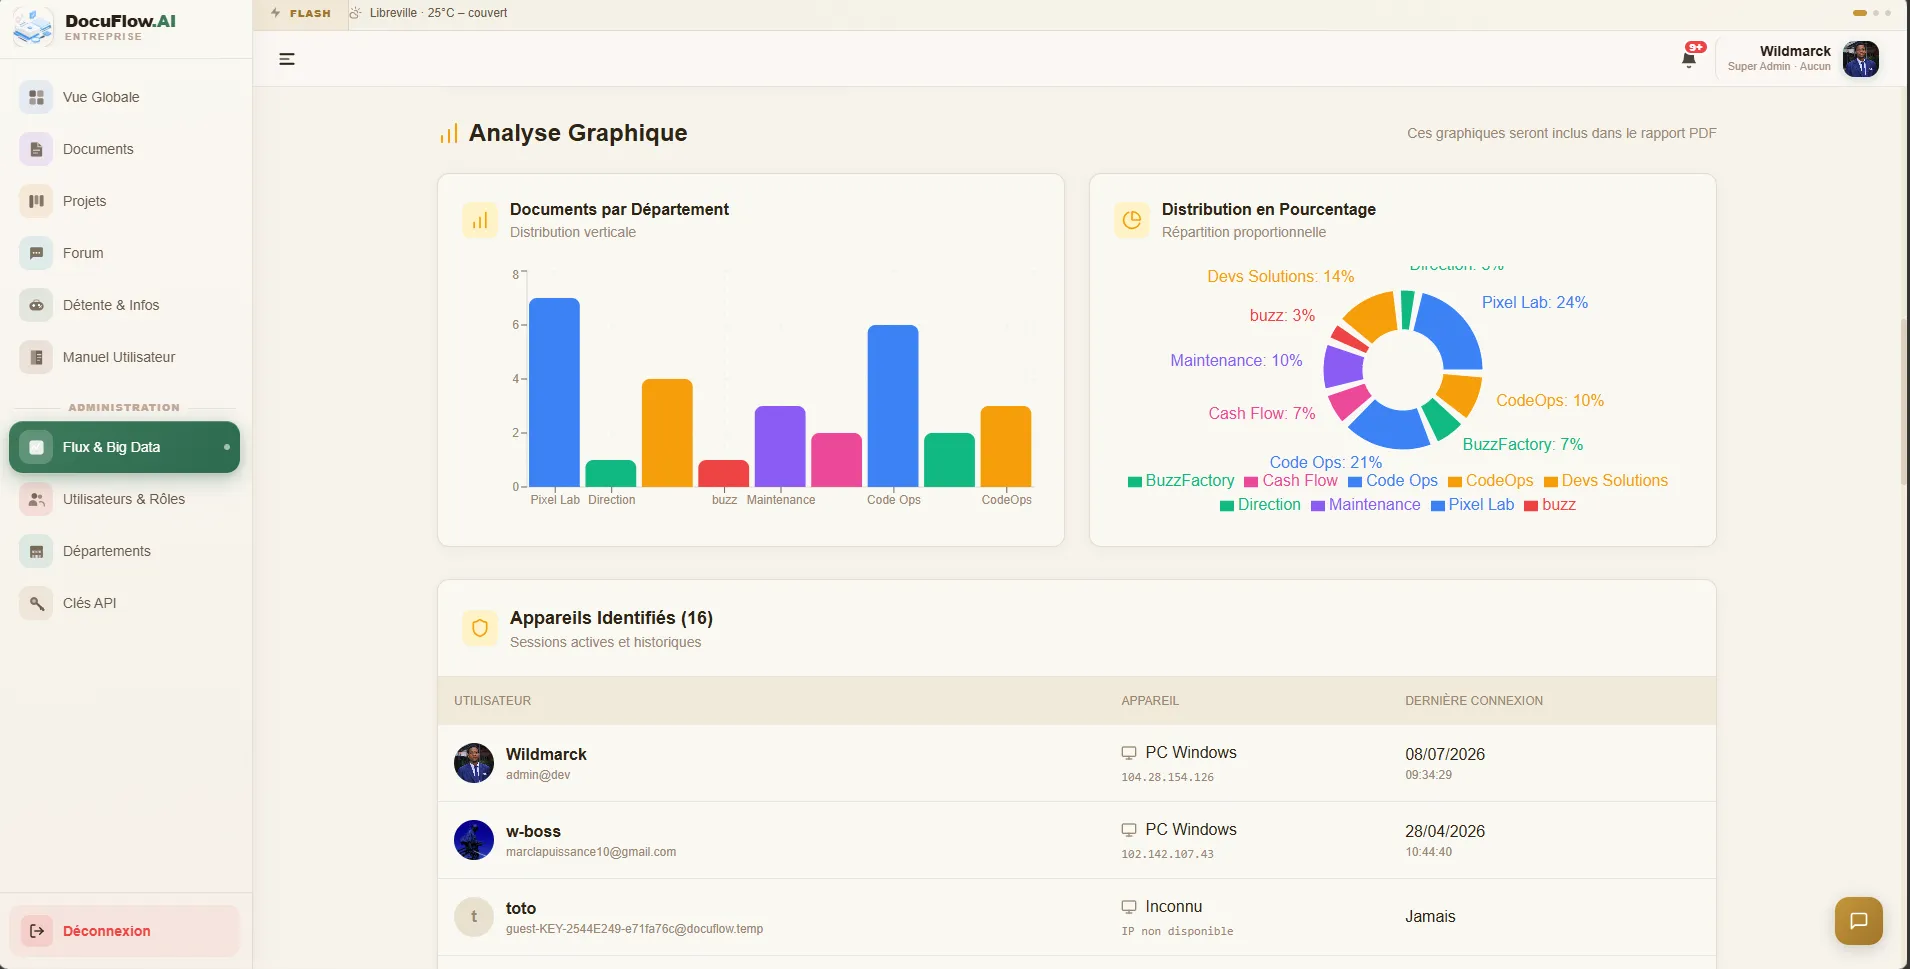1910x969 pixels.
Task: Click the shield icon of Appareils Identifiés
Action: coord(480,628)
